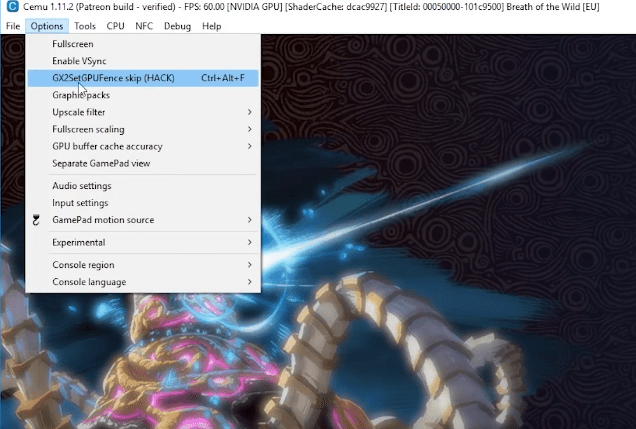Click the Cemu app icon in title bar
The image size is (636, 429).
click(x=9, y=8)
